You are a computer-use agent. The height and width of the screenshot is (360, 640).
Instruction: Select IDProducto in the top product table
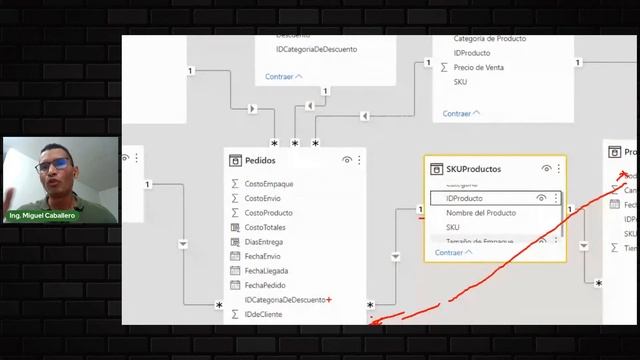click(x=472, y=53)
